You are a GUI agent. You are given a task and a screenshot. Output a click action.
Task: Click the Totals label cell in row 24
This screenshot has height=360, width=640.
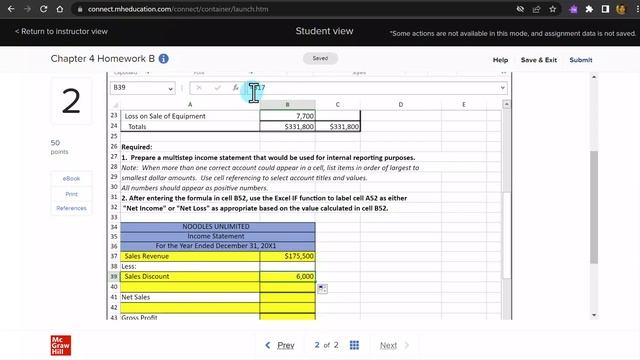coord(190,127)
